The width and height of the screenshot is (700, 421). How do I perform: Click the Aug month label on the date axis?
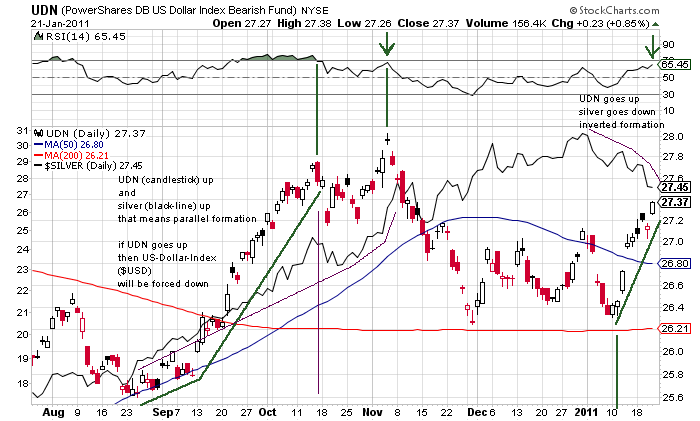[53, 413]
